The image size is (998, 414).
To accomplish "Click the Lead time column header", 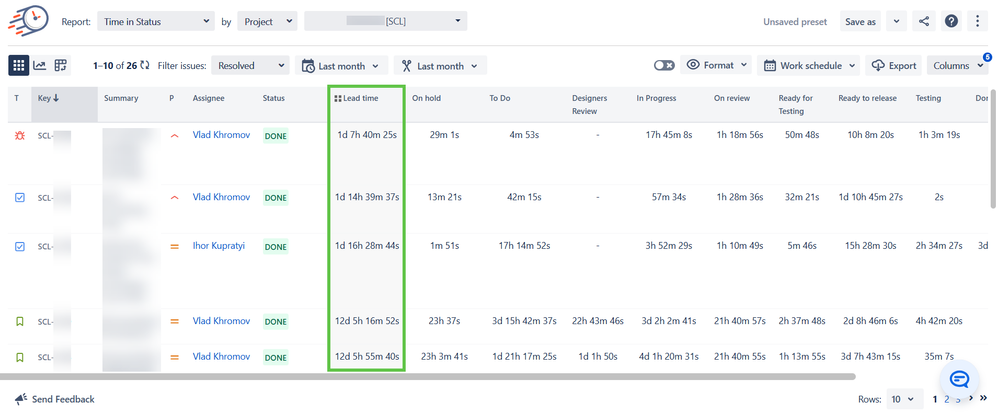I will (362, 99).
